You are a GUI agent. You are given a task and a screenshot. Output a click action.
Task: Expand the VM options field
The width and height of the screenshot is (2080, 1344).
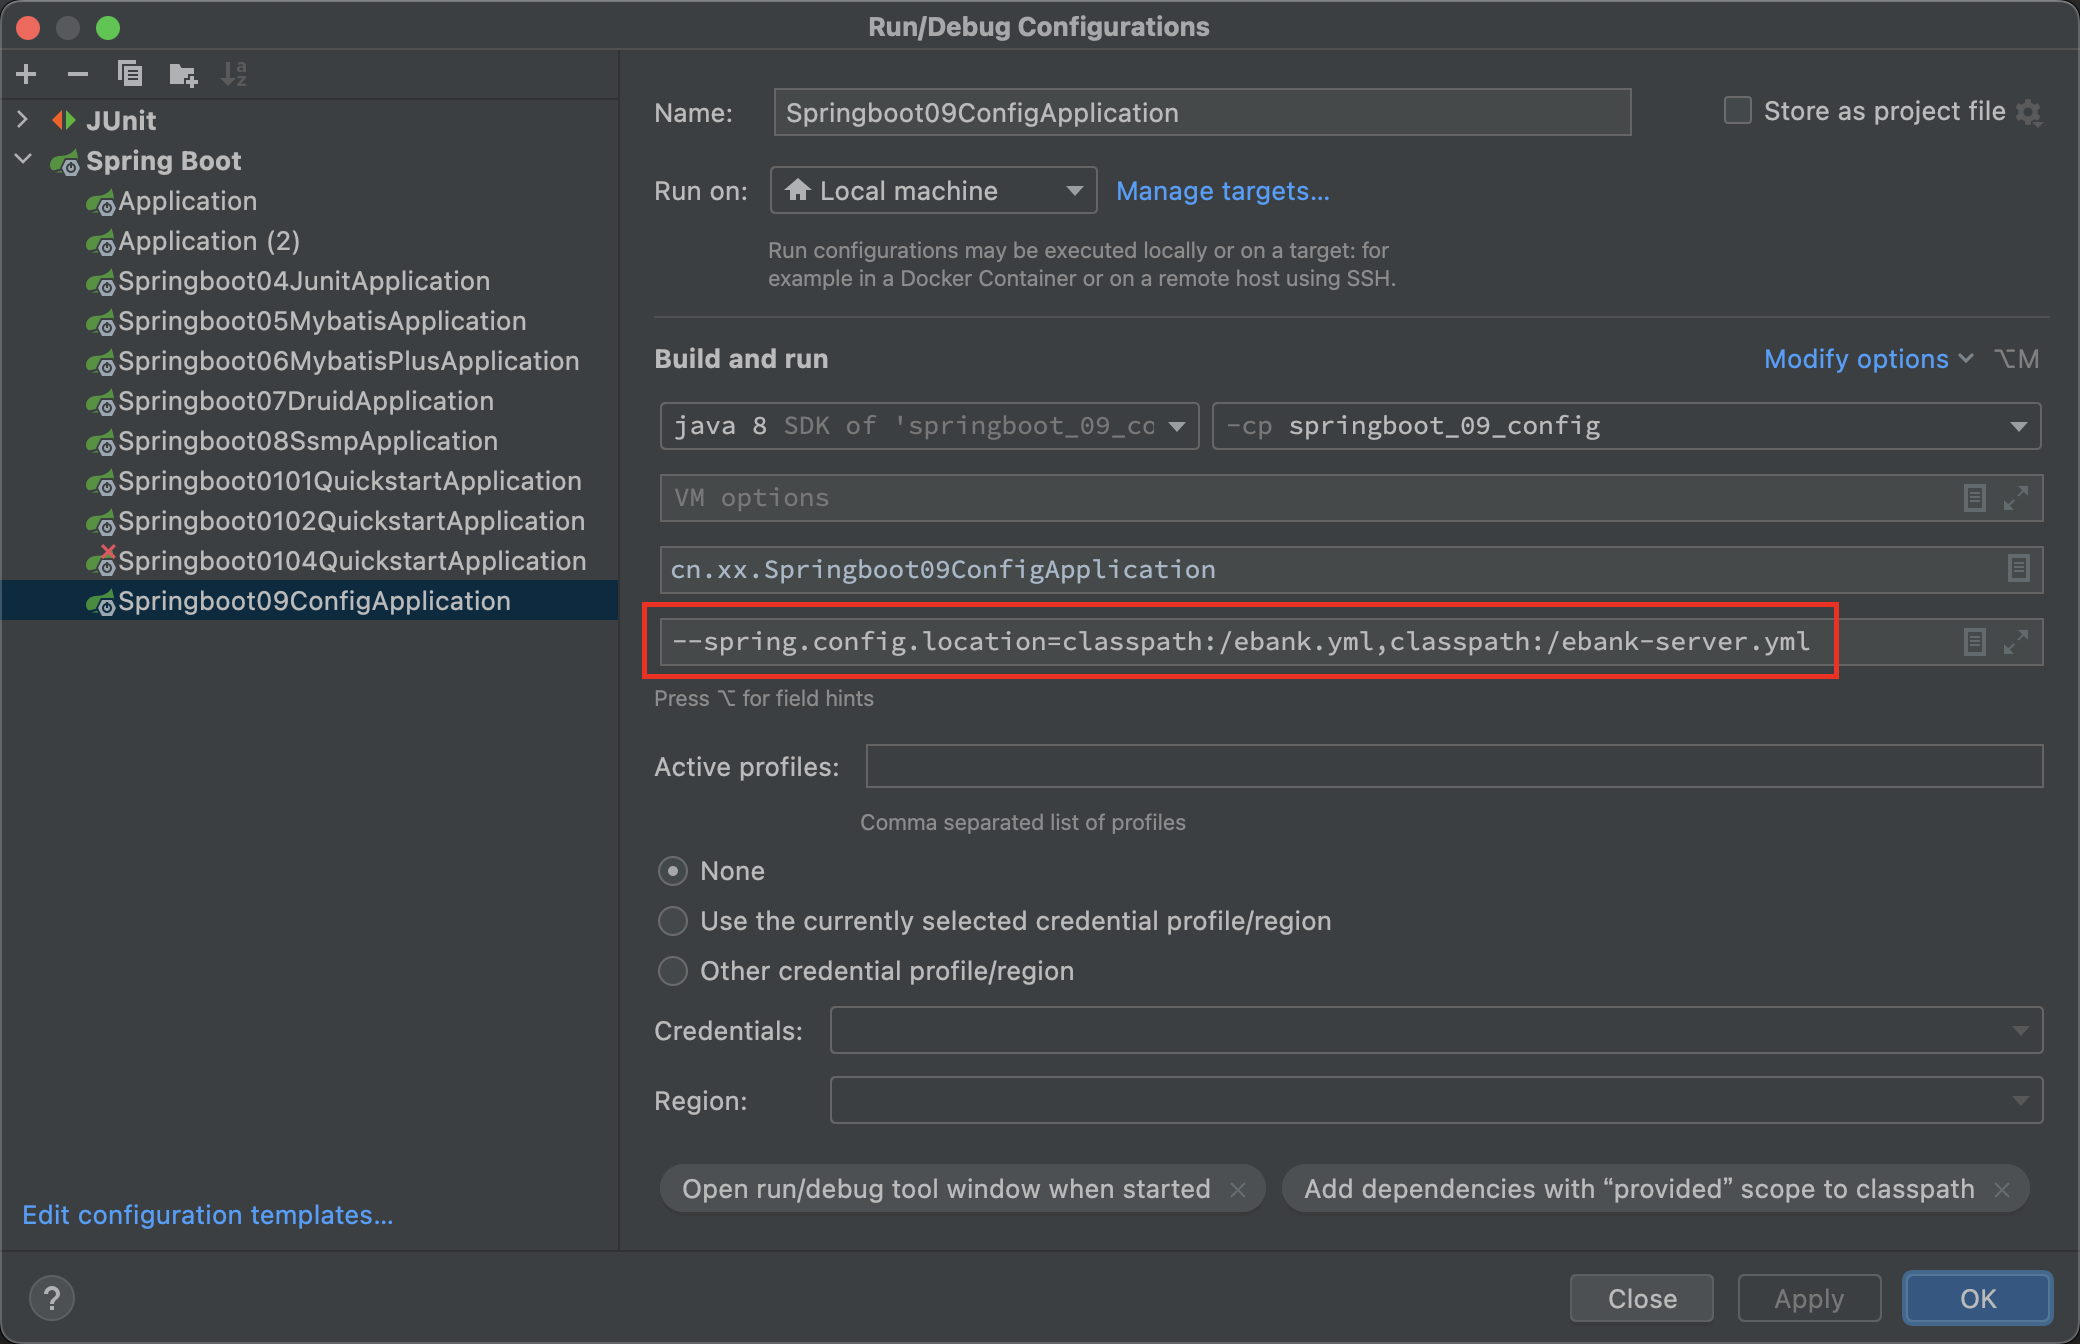coord(2016,498)
